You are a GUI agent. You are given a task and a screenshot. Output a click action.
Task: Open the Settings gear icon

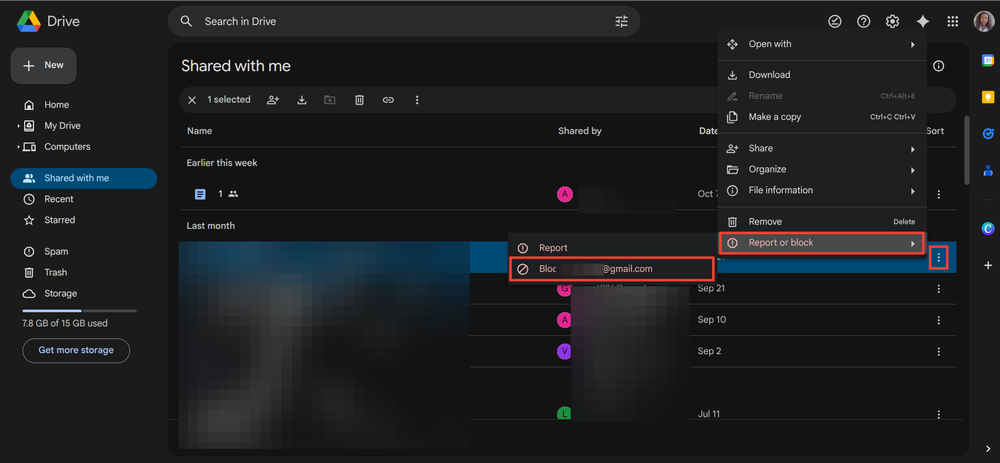pyautogui.click(x=892, y=22)
